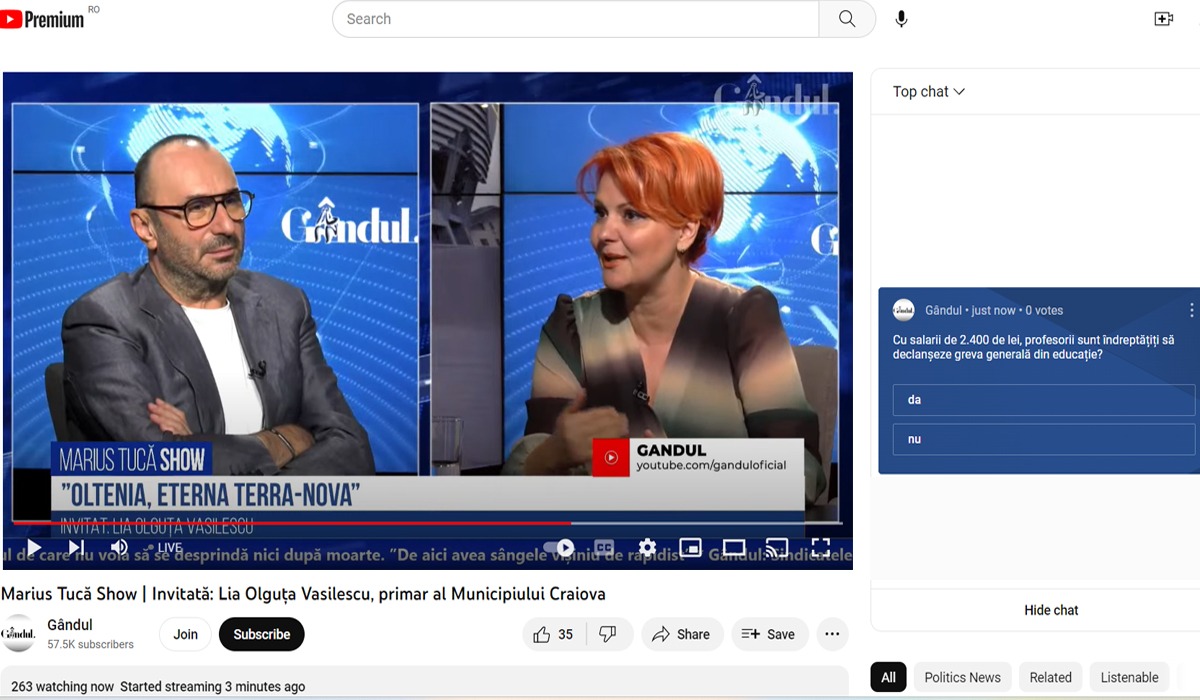This screenshot has height=700, width=1200.
Task: Cast video with Play on TV icon
Action: click(777, 547)
